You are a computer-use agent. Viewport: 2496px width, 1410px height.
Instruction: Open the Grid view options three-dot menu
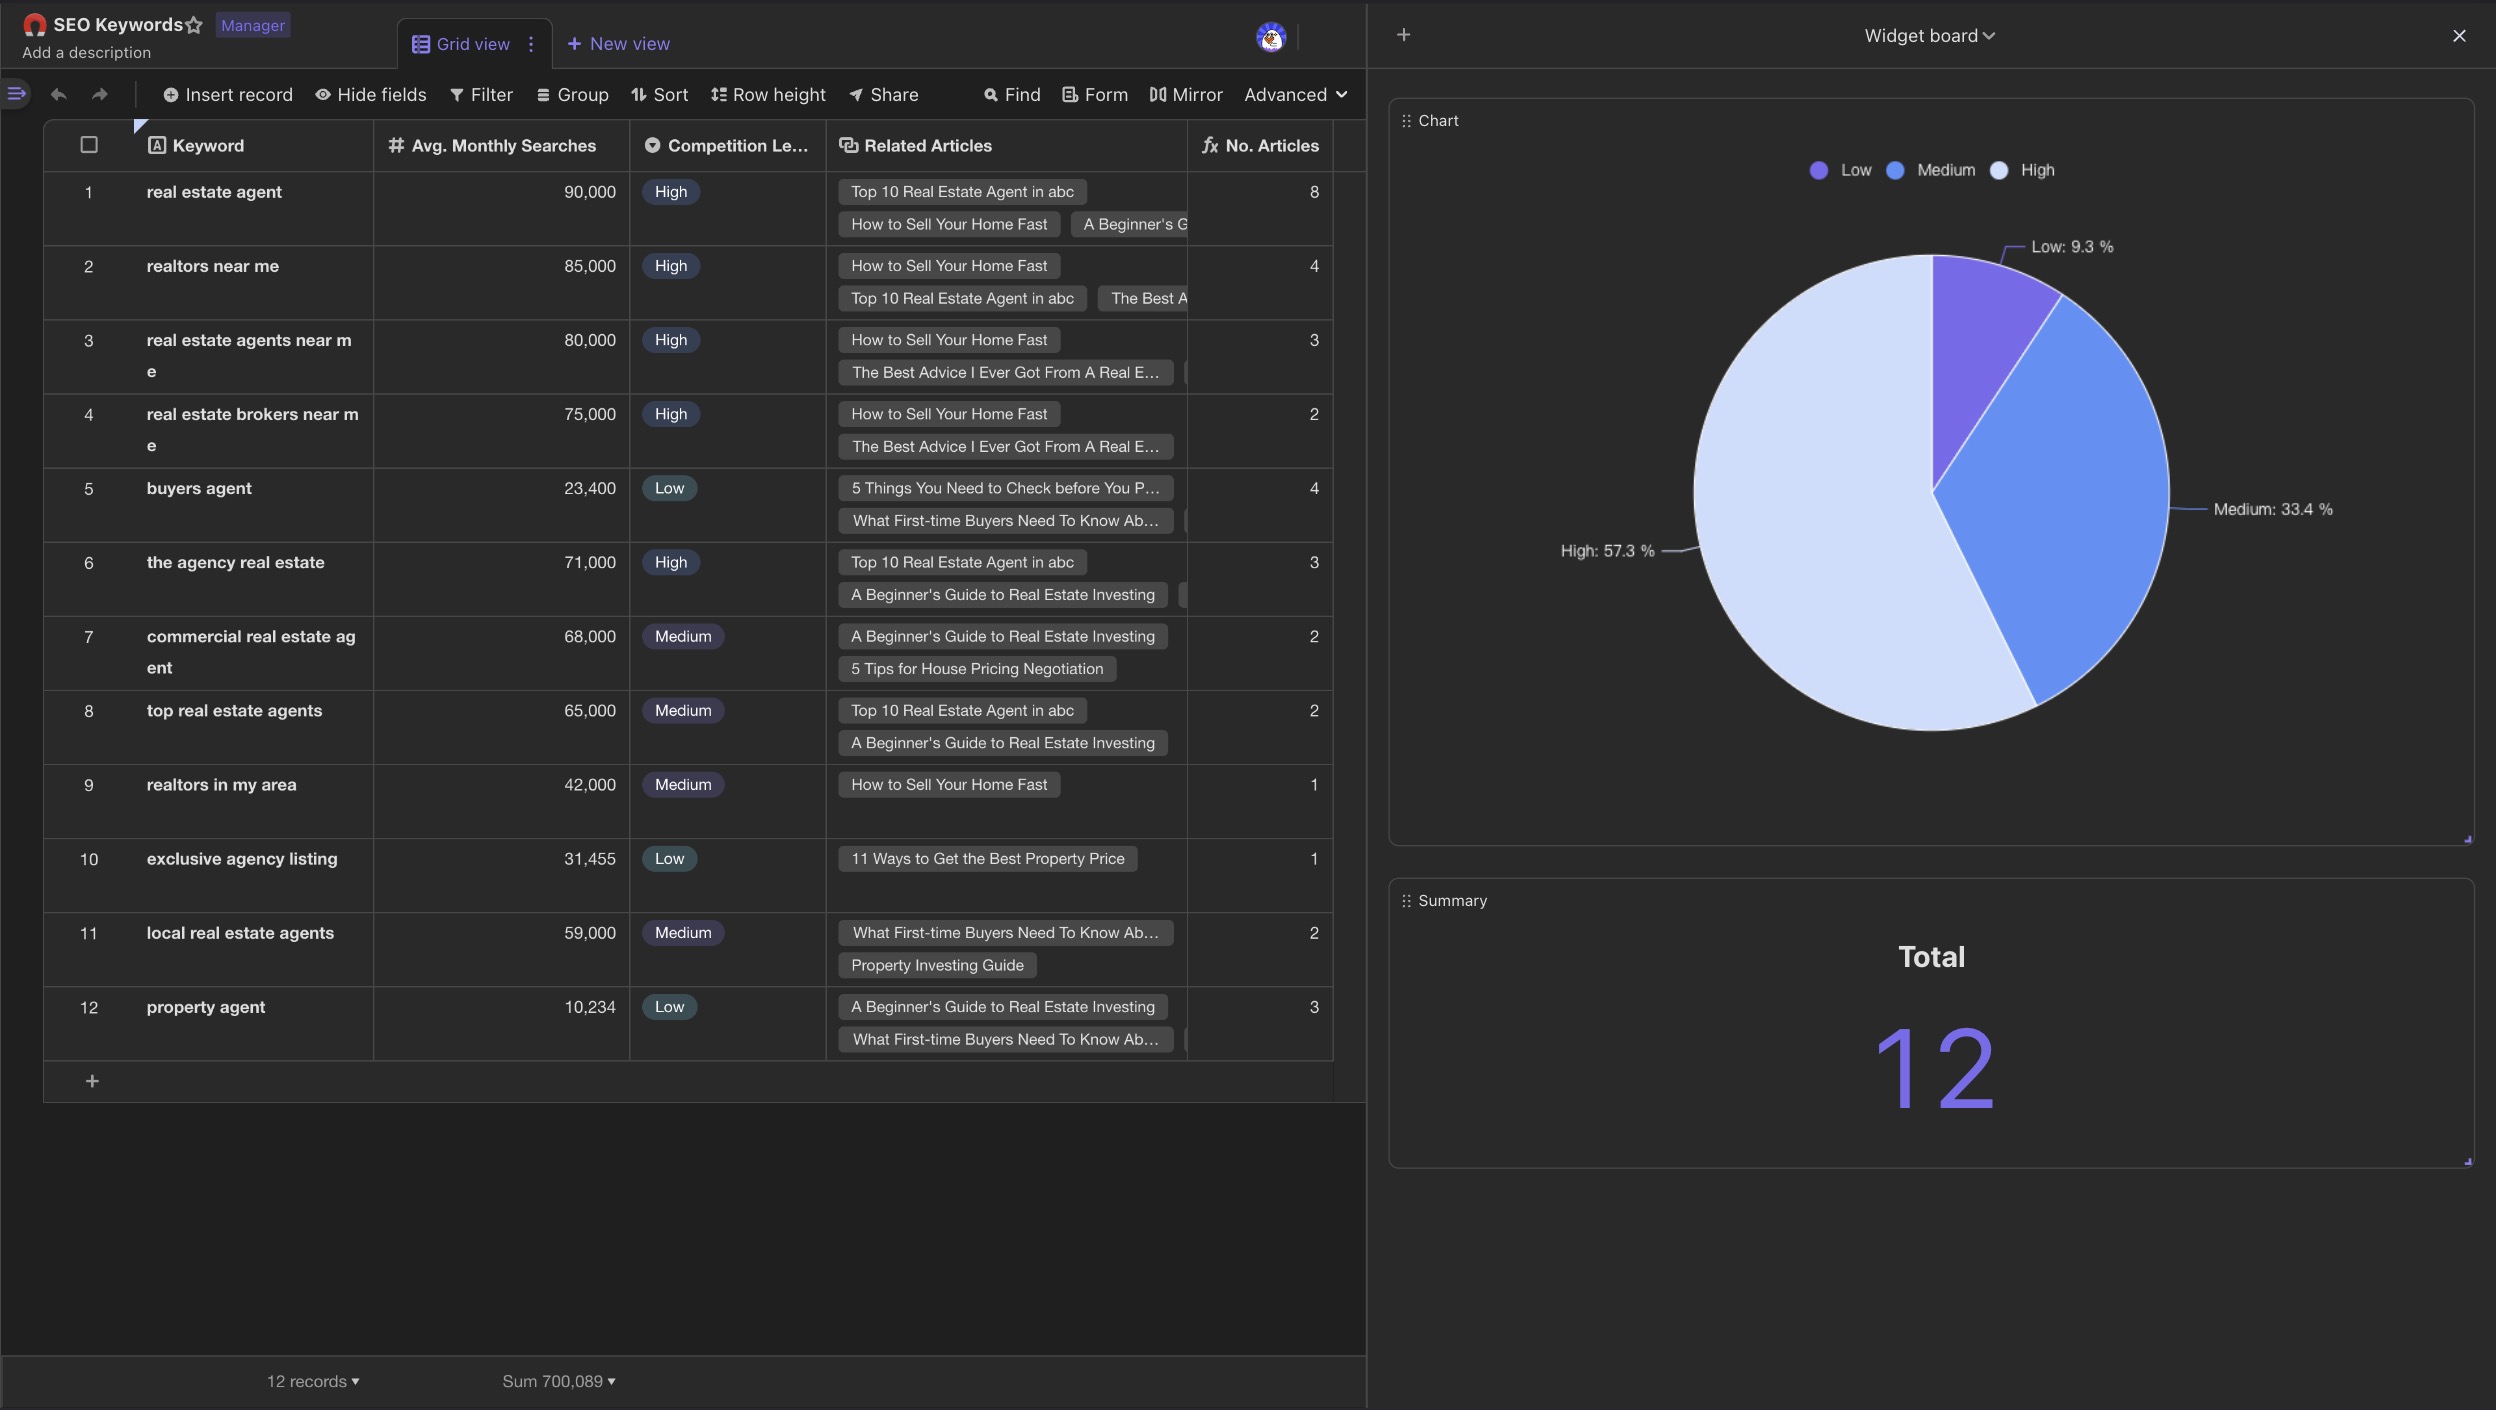(531, 44)
